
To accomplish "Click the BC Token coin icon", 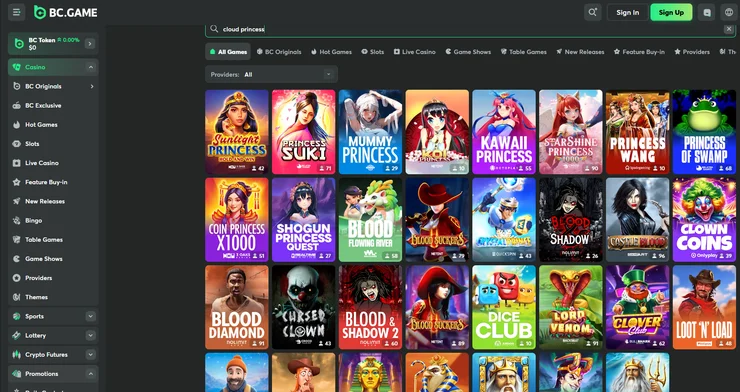I will pos(19,44).
